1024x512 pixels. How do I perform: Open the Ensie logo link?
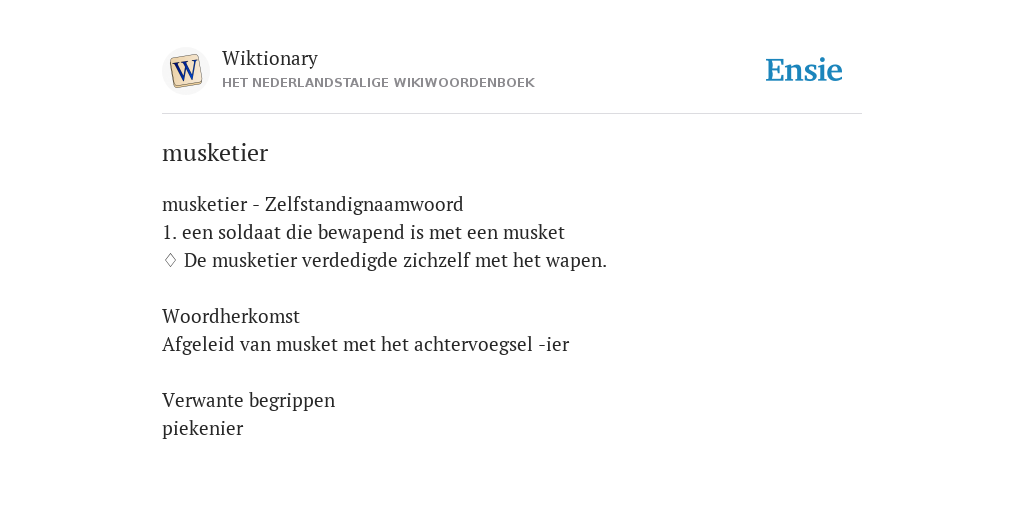(x=803, y=70)
